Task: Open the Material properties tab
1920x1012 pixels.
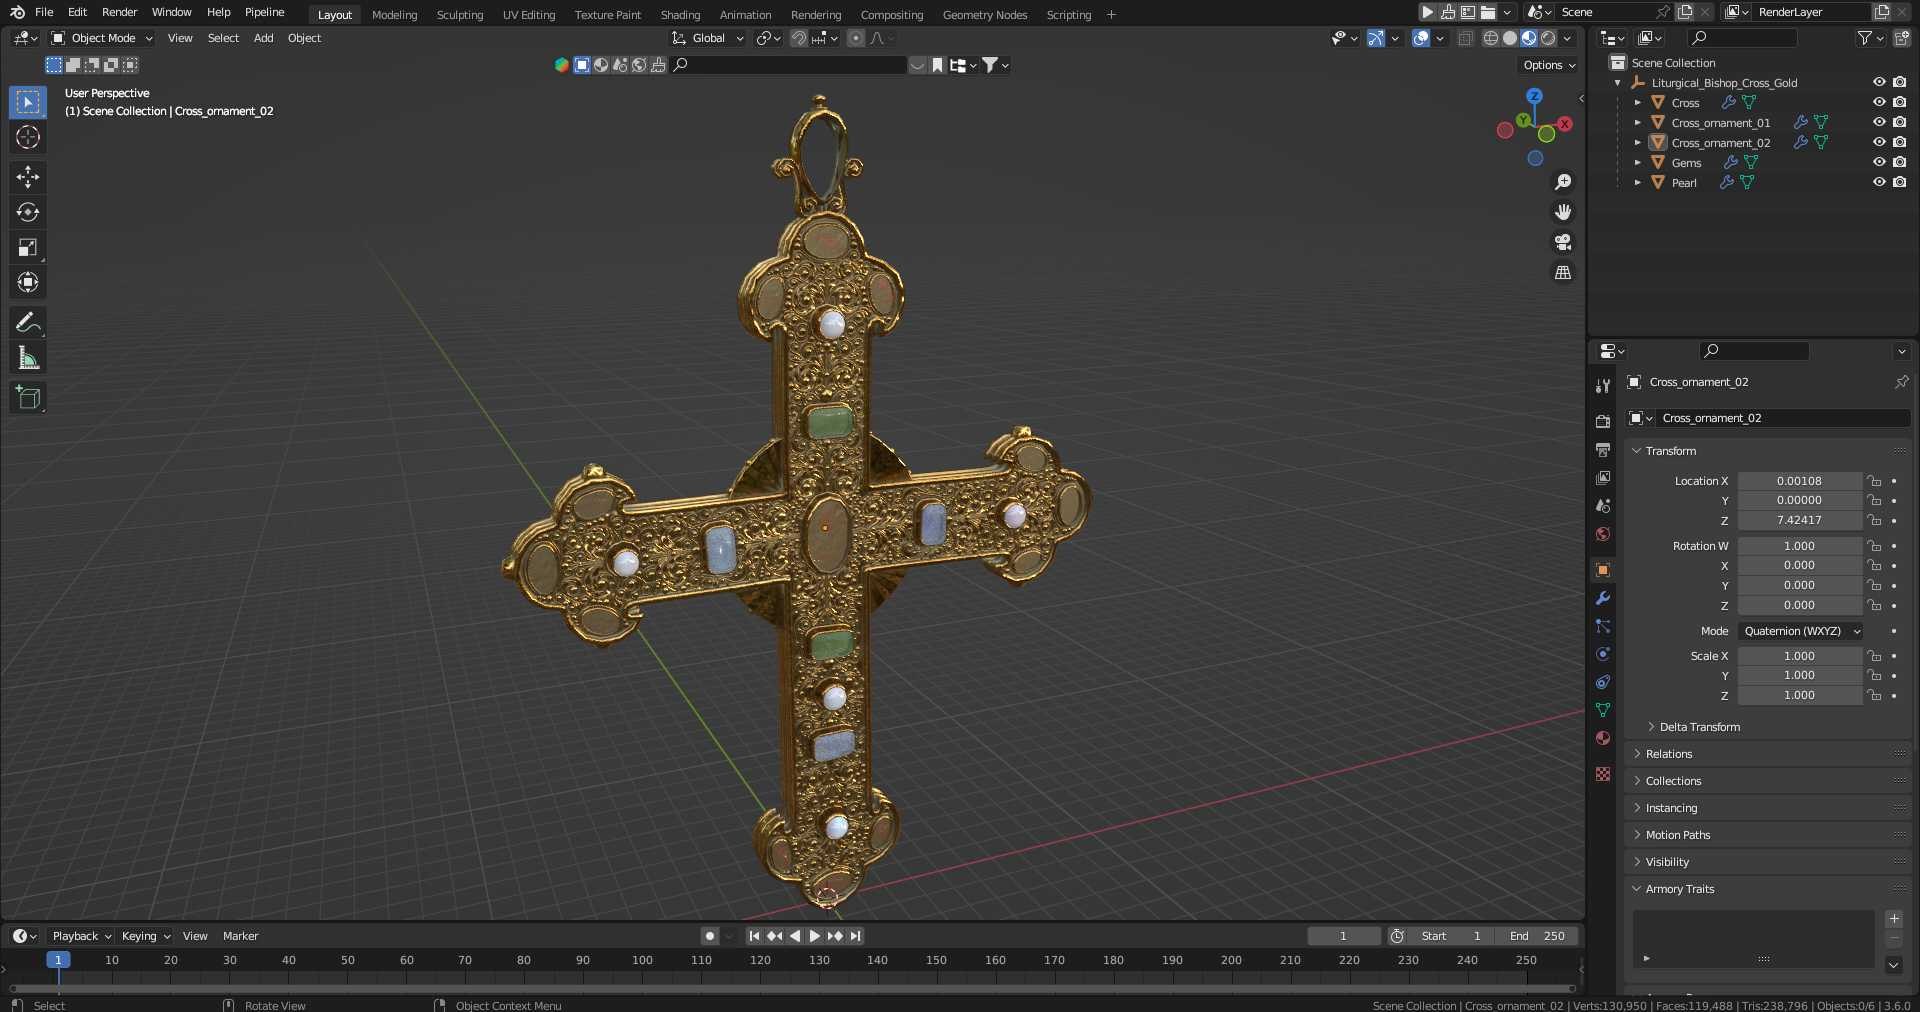Action: coord(1603,738)
